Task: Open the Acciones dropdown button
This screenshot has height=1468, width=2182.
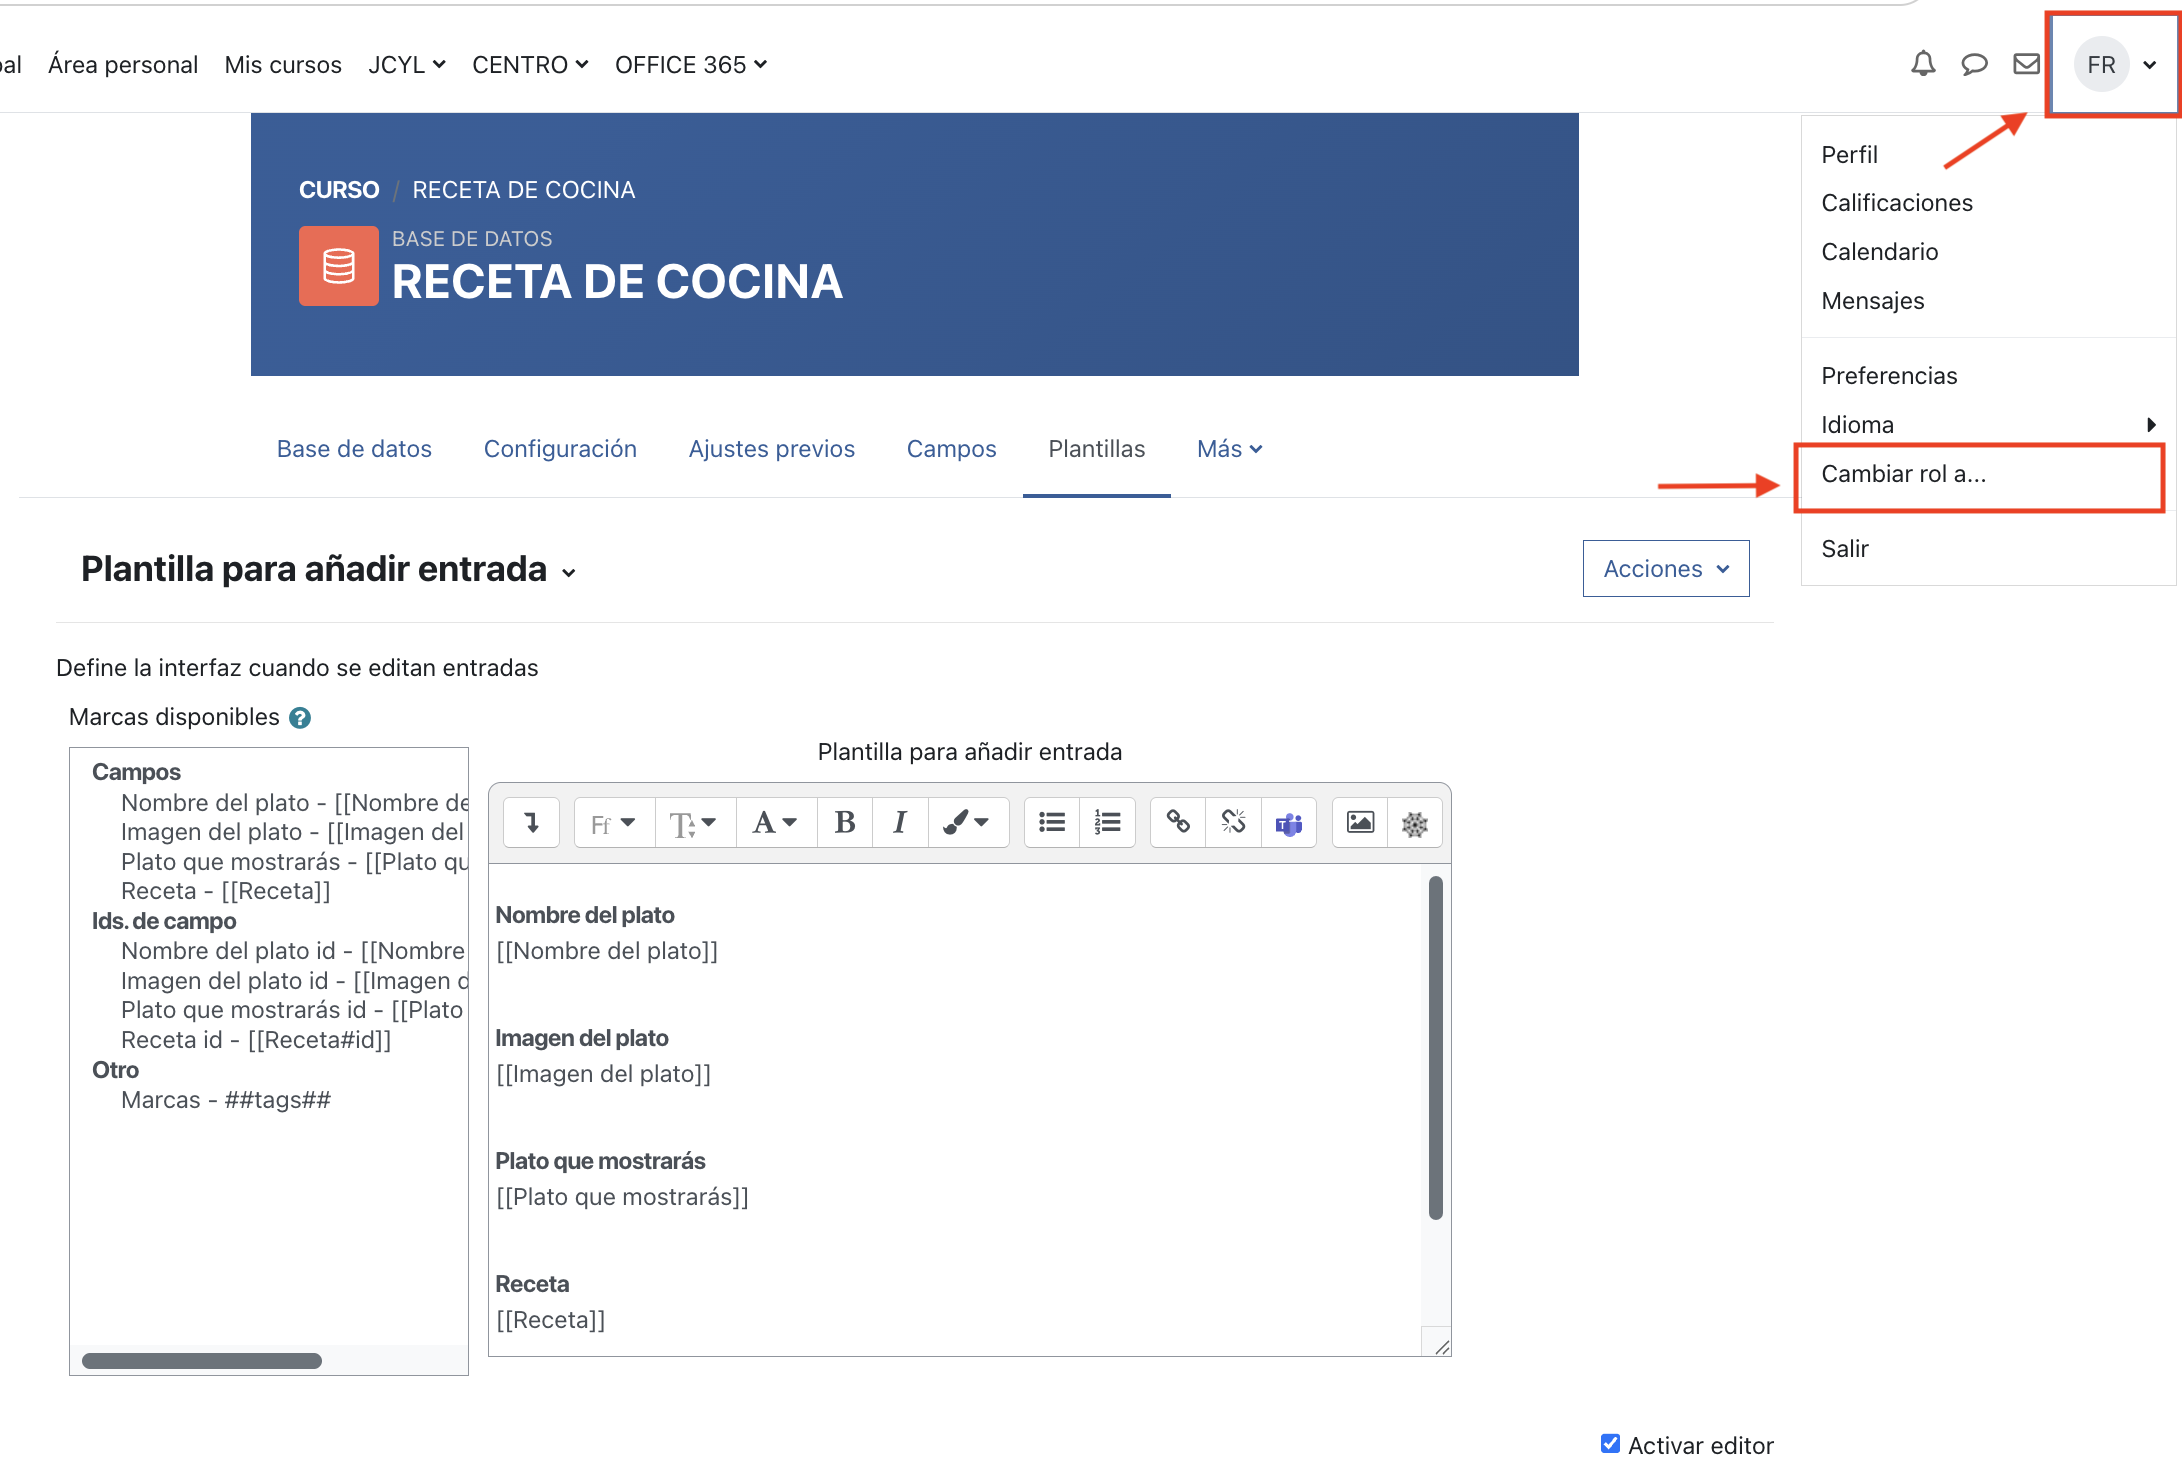Action: tap(1666, 568)
